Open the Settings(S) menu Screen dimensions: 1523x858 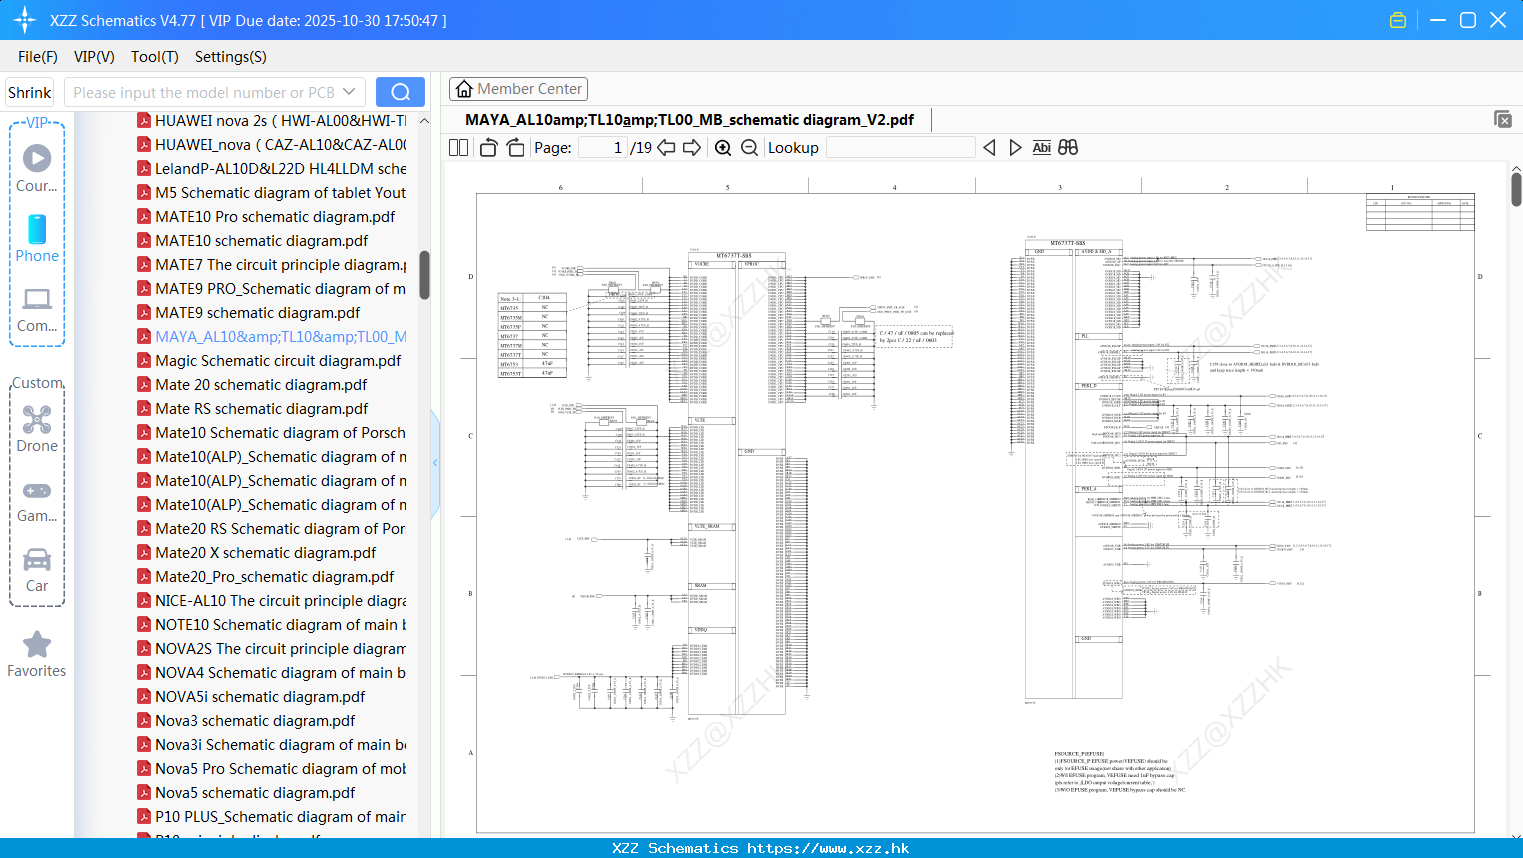pos(231,57)
